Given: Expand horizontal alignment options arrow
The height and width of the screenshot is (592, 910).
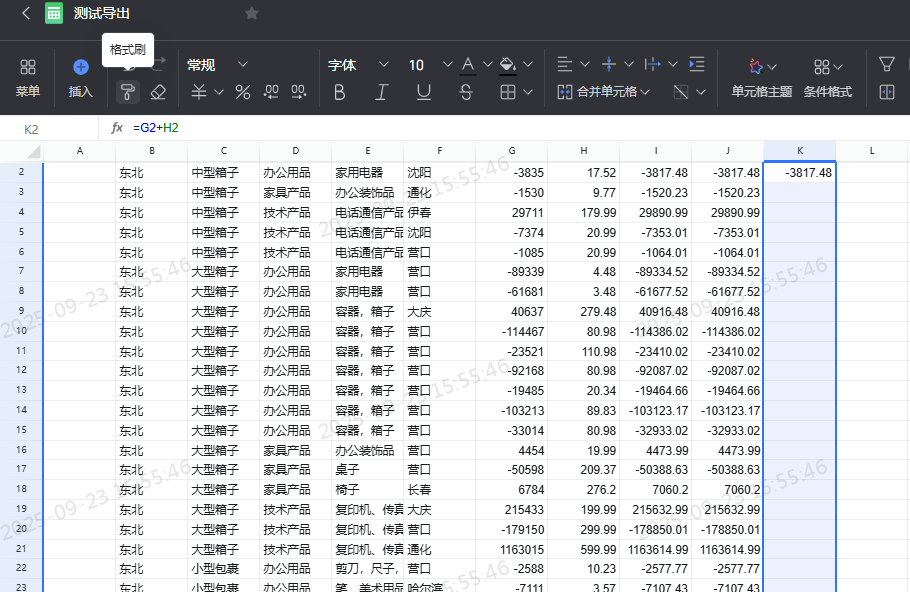Looking at the screenshot, I should click(585, 64).
